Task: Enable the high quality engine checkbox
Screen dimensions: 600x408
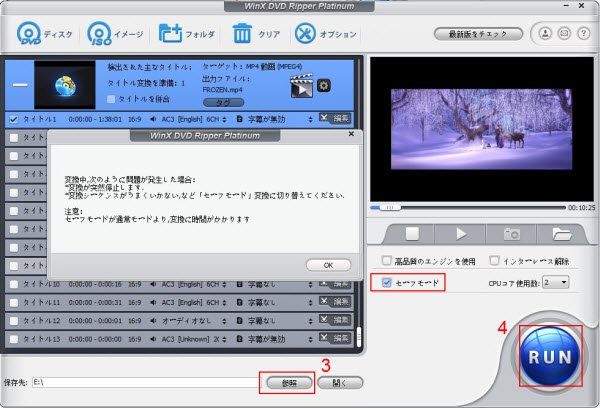Action: tap(386, 261)
